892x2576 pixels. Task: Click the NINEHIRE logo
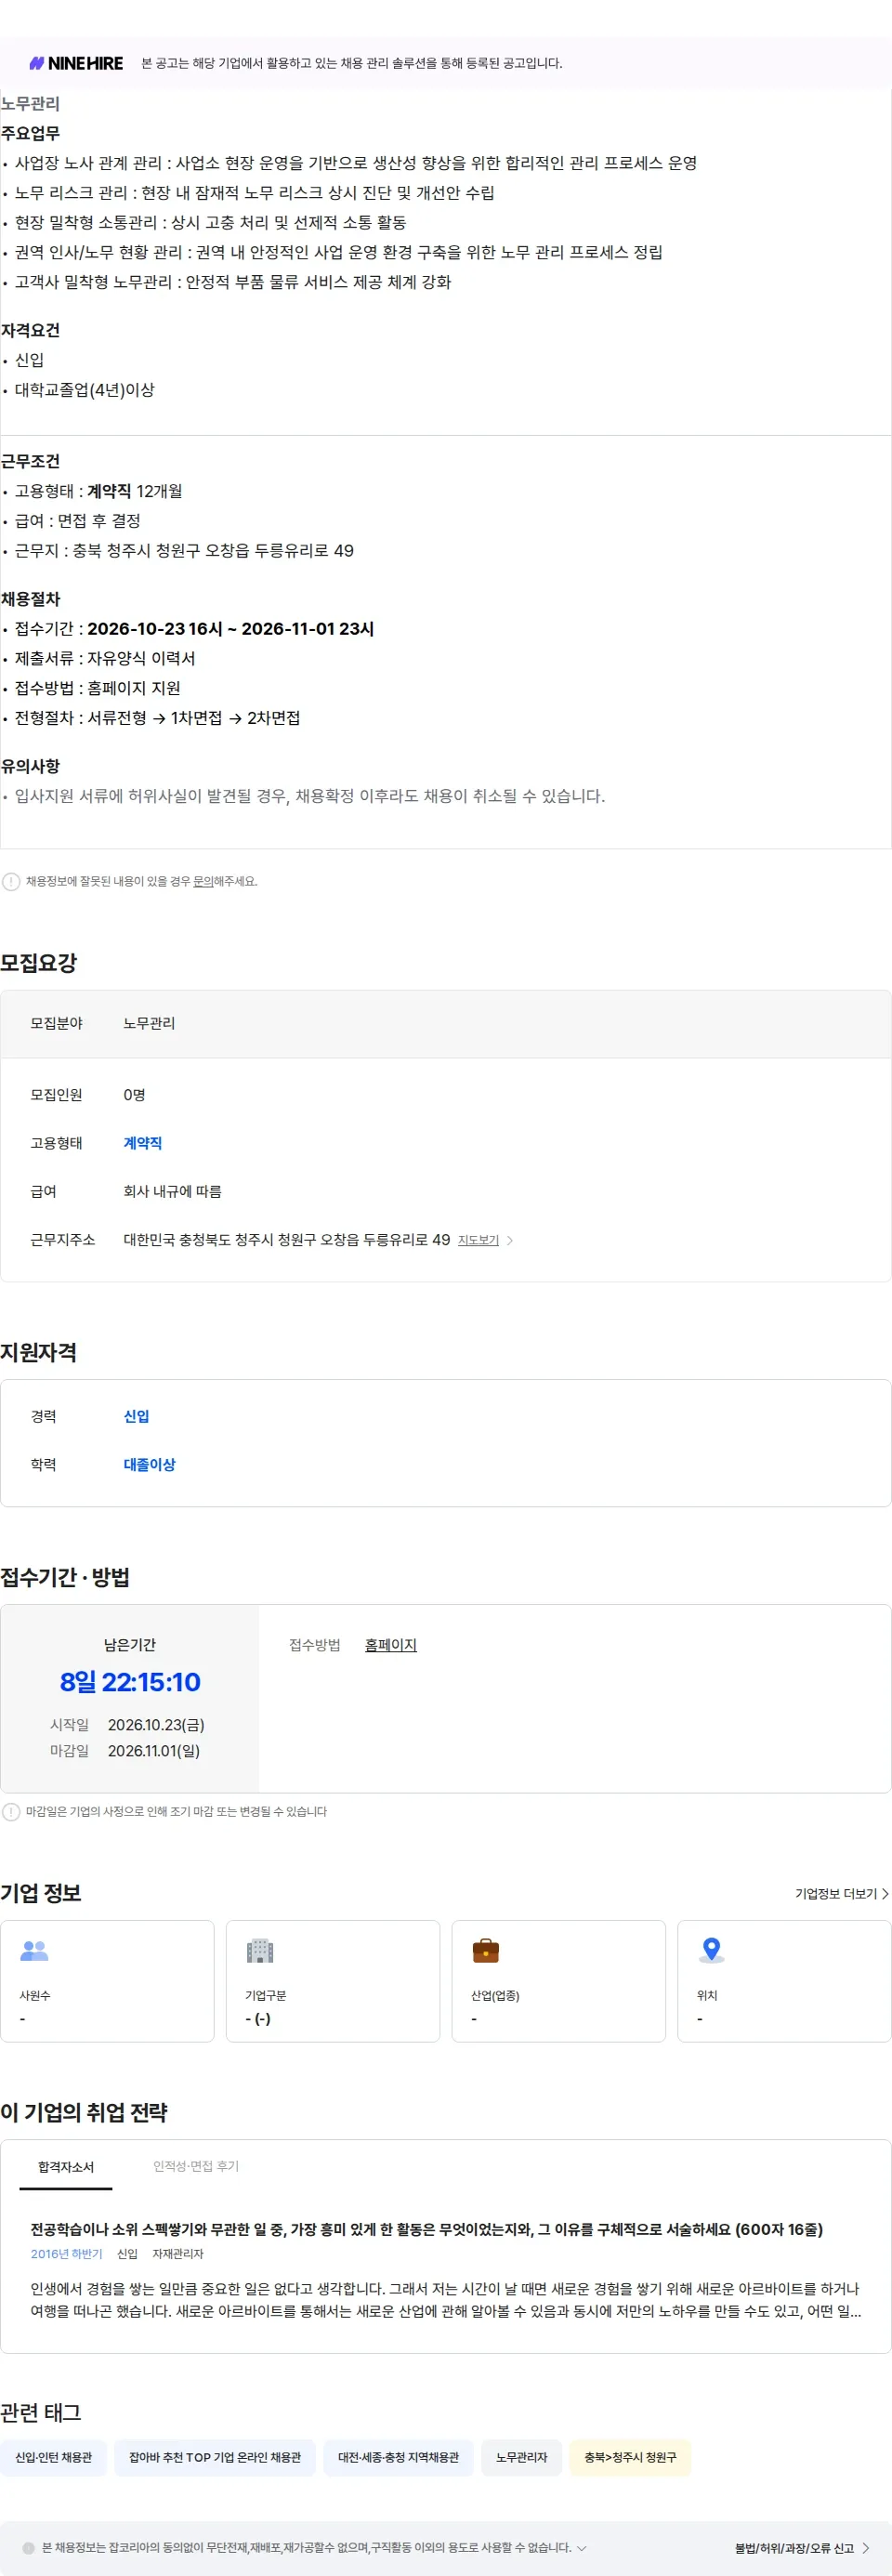point(76,63)
